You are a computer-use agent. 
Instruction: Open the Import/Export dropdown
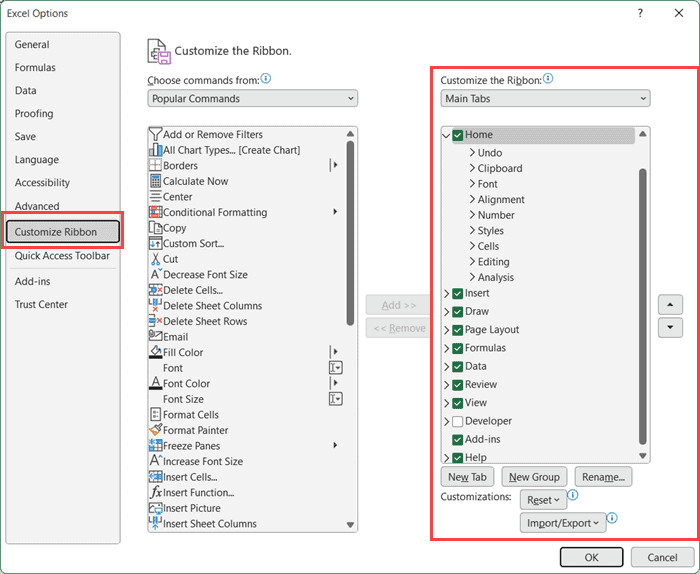point(563,523)
